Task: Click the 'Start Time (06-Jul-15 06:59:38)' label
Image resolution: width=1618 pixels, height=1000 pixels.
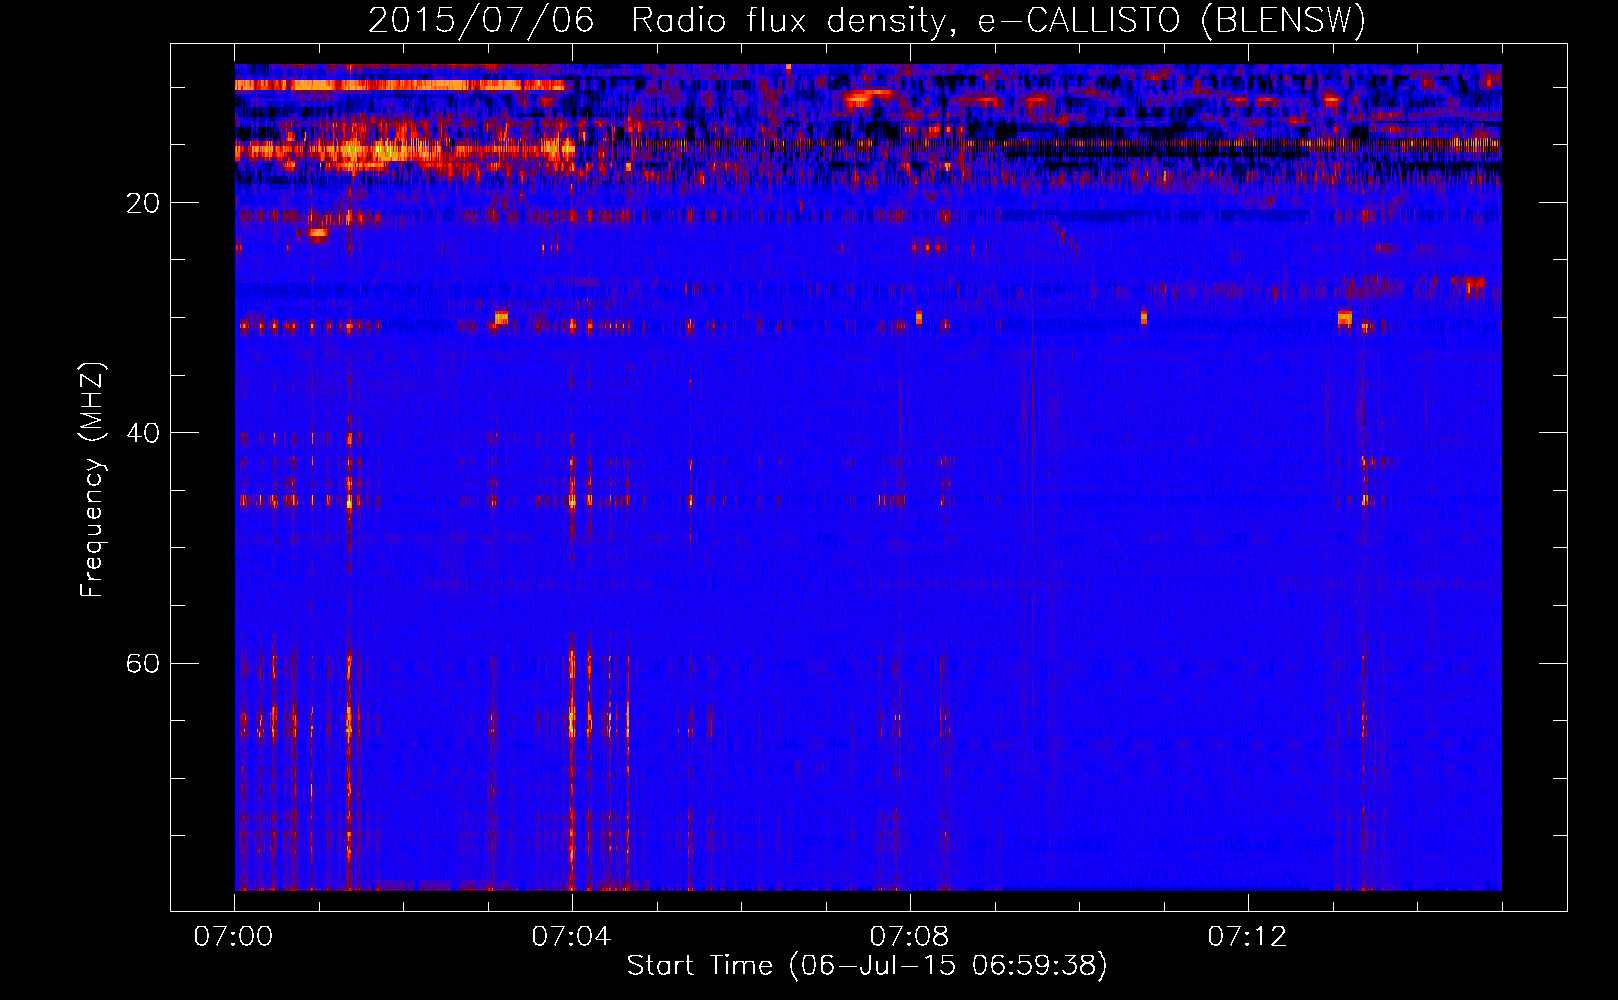Action: [x=867, y=966]
